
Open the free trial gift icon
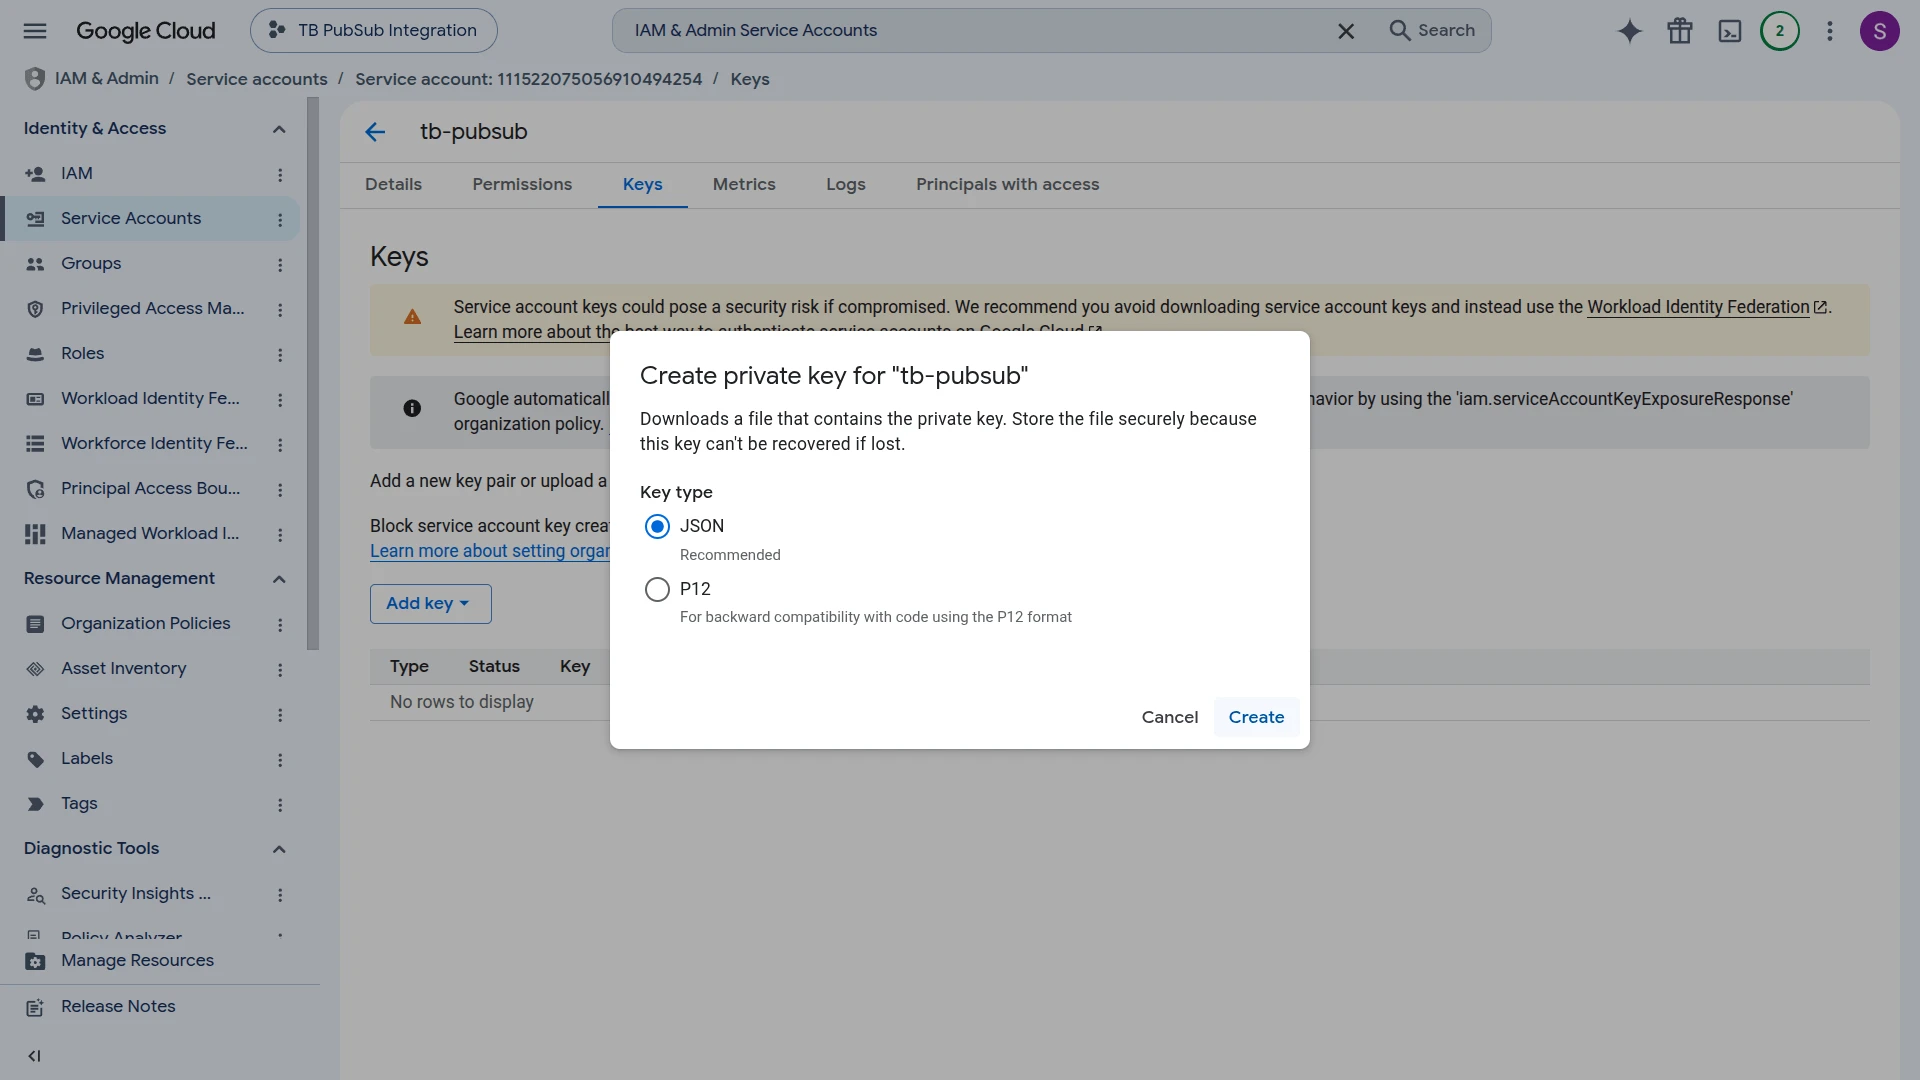(1680, 31)
